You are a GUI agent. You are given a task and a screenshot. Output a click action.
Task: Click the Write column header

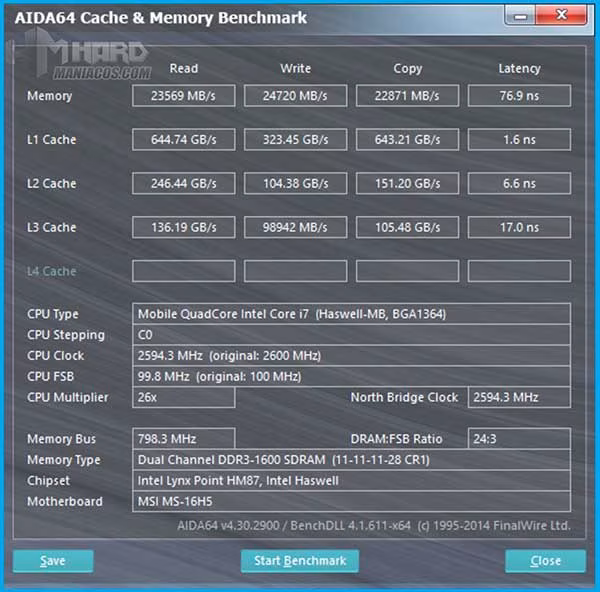[x=295, y=68]
